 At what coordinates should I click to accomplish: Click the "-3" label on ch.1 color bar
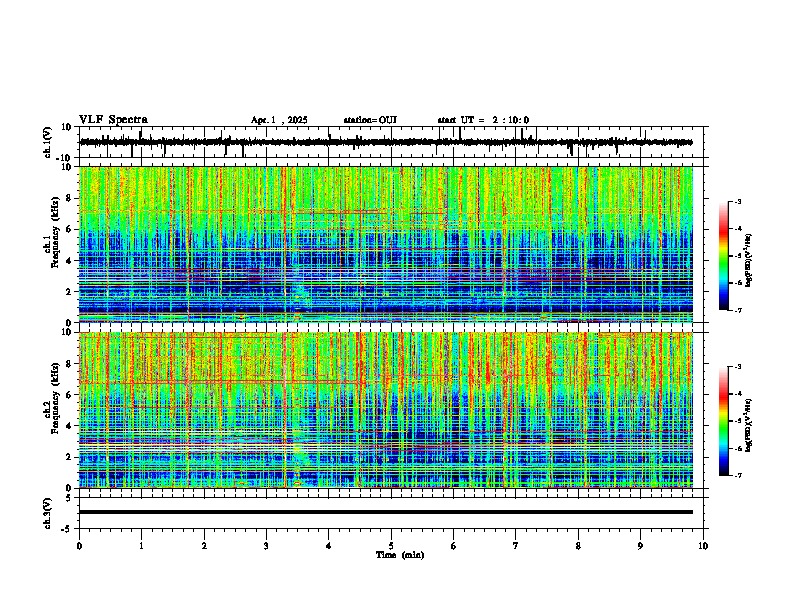737,202
